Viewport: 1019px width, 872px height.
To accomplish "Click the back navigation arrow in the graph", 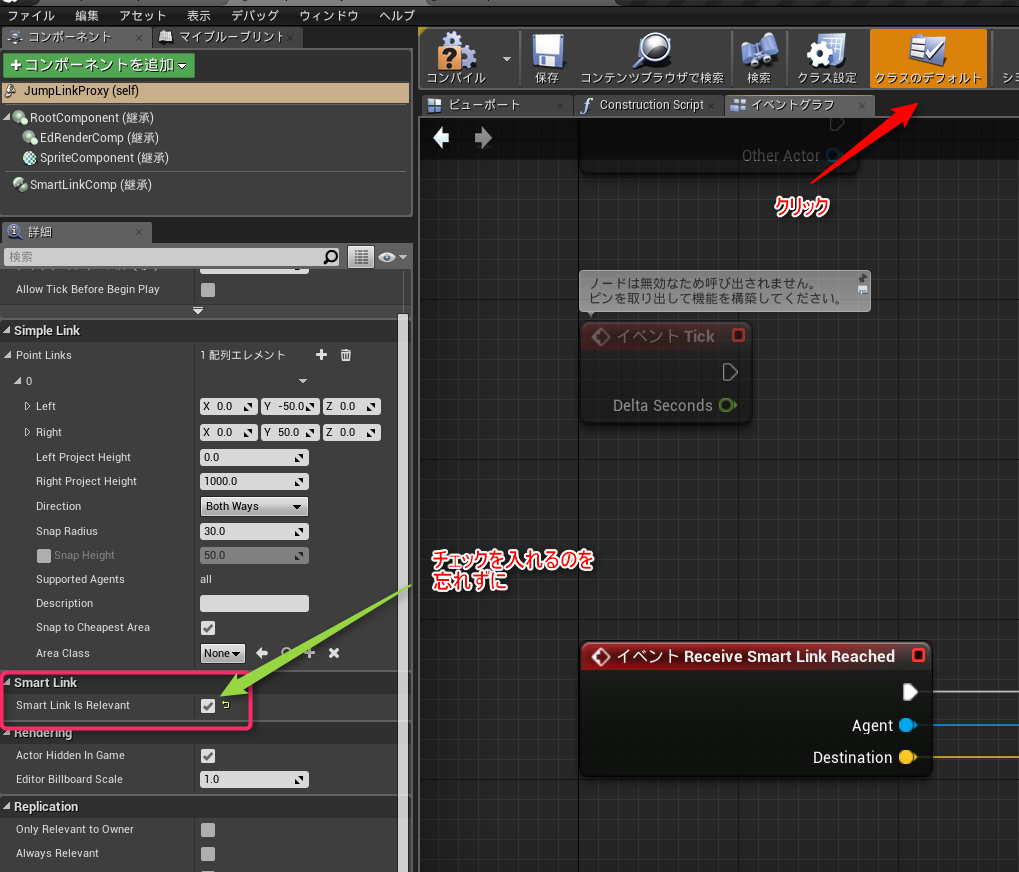I will click(441, 138).
